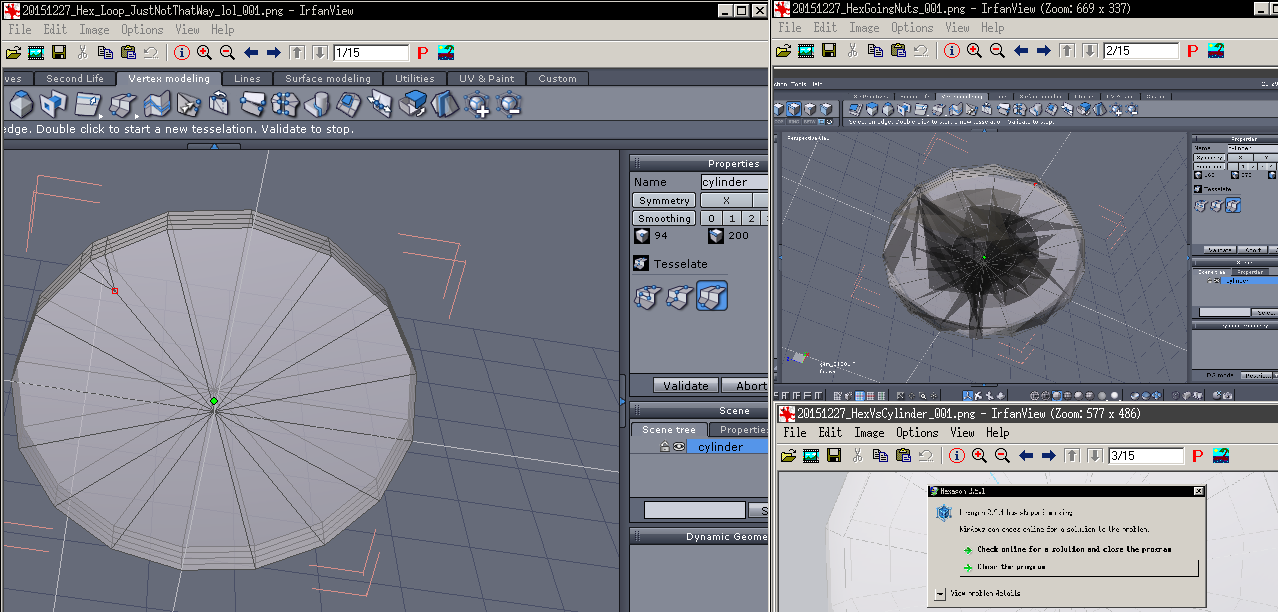Switch to the Surface modeling tab

coord(327,78)
